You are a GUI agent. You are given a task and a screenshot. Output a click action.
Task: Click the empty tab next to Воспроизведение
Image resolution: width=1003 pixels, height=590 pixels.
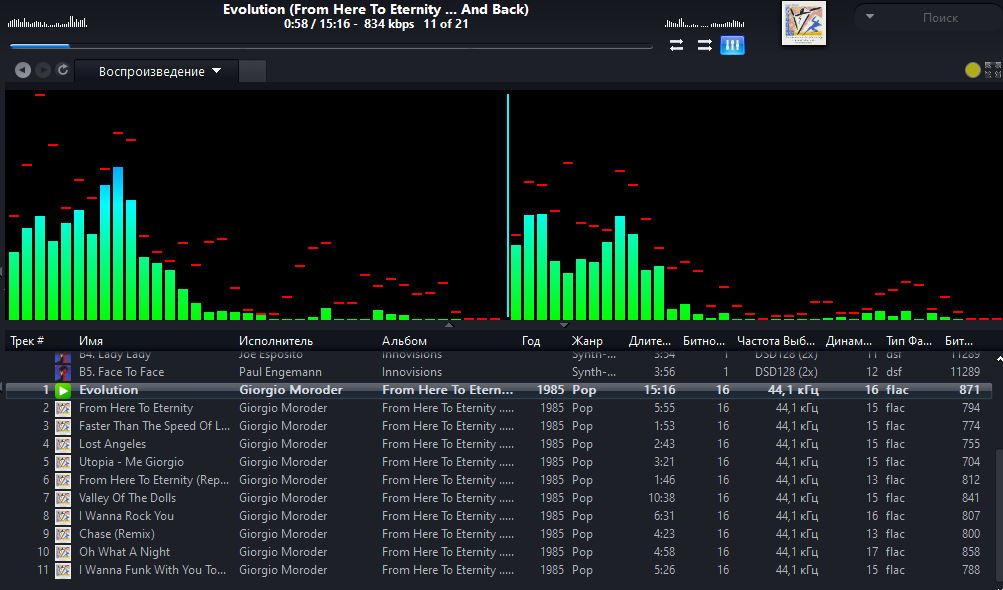tap(253, 71)
